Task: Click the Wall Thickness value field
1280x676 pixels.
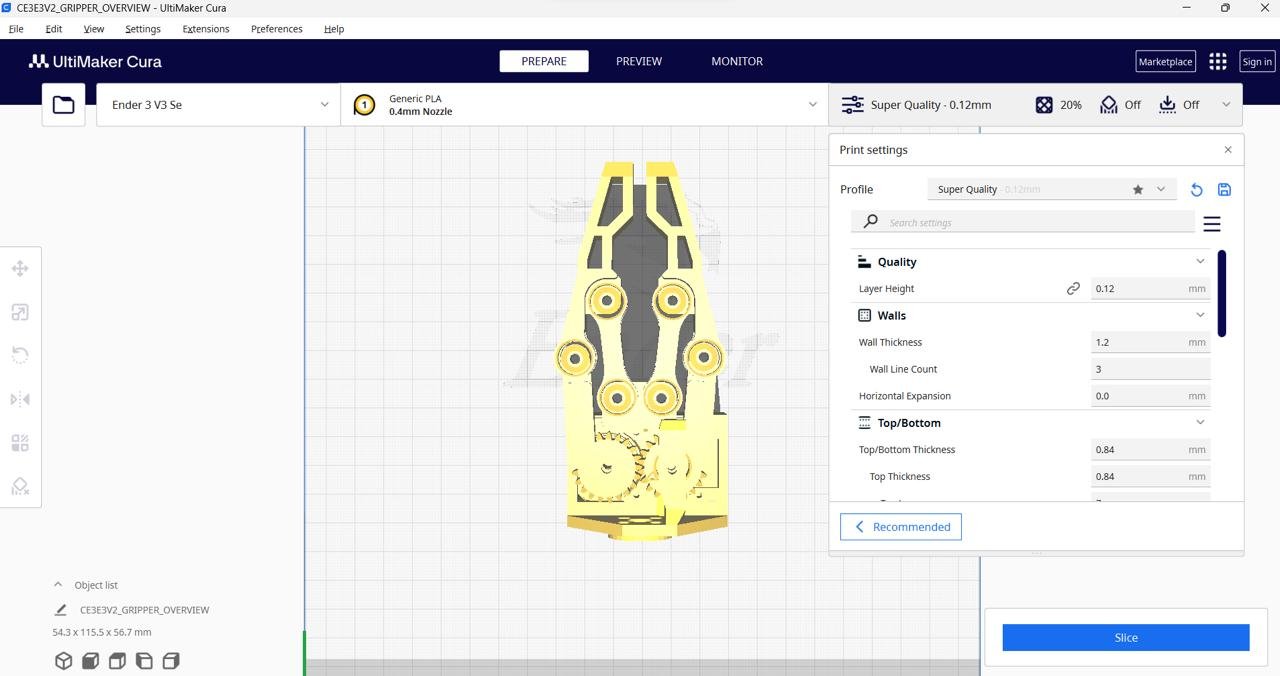Action: pos(1150,342)
